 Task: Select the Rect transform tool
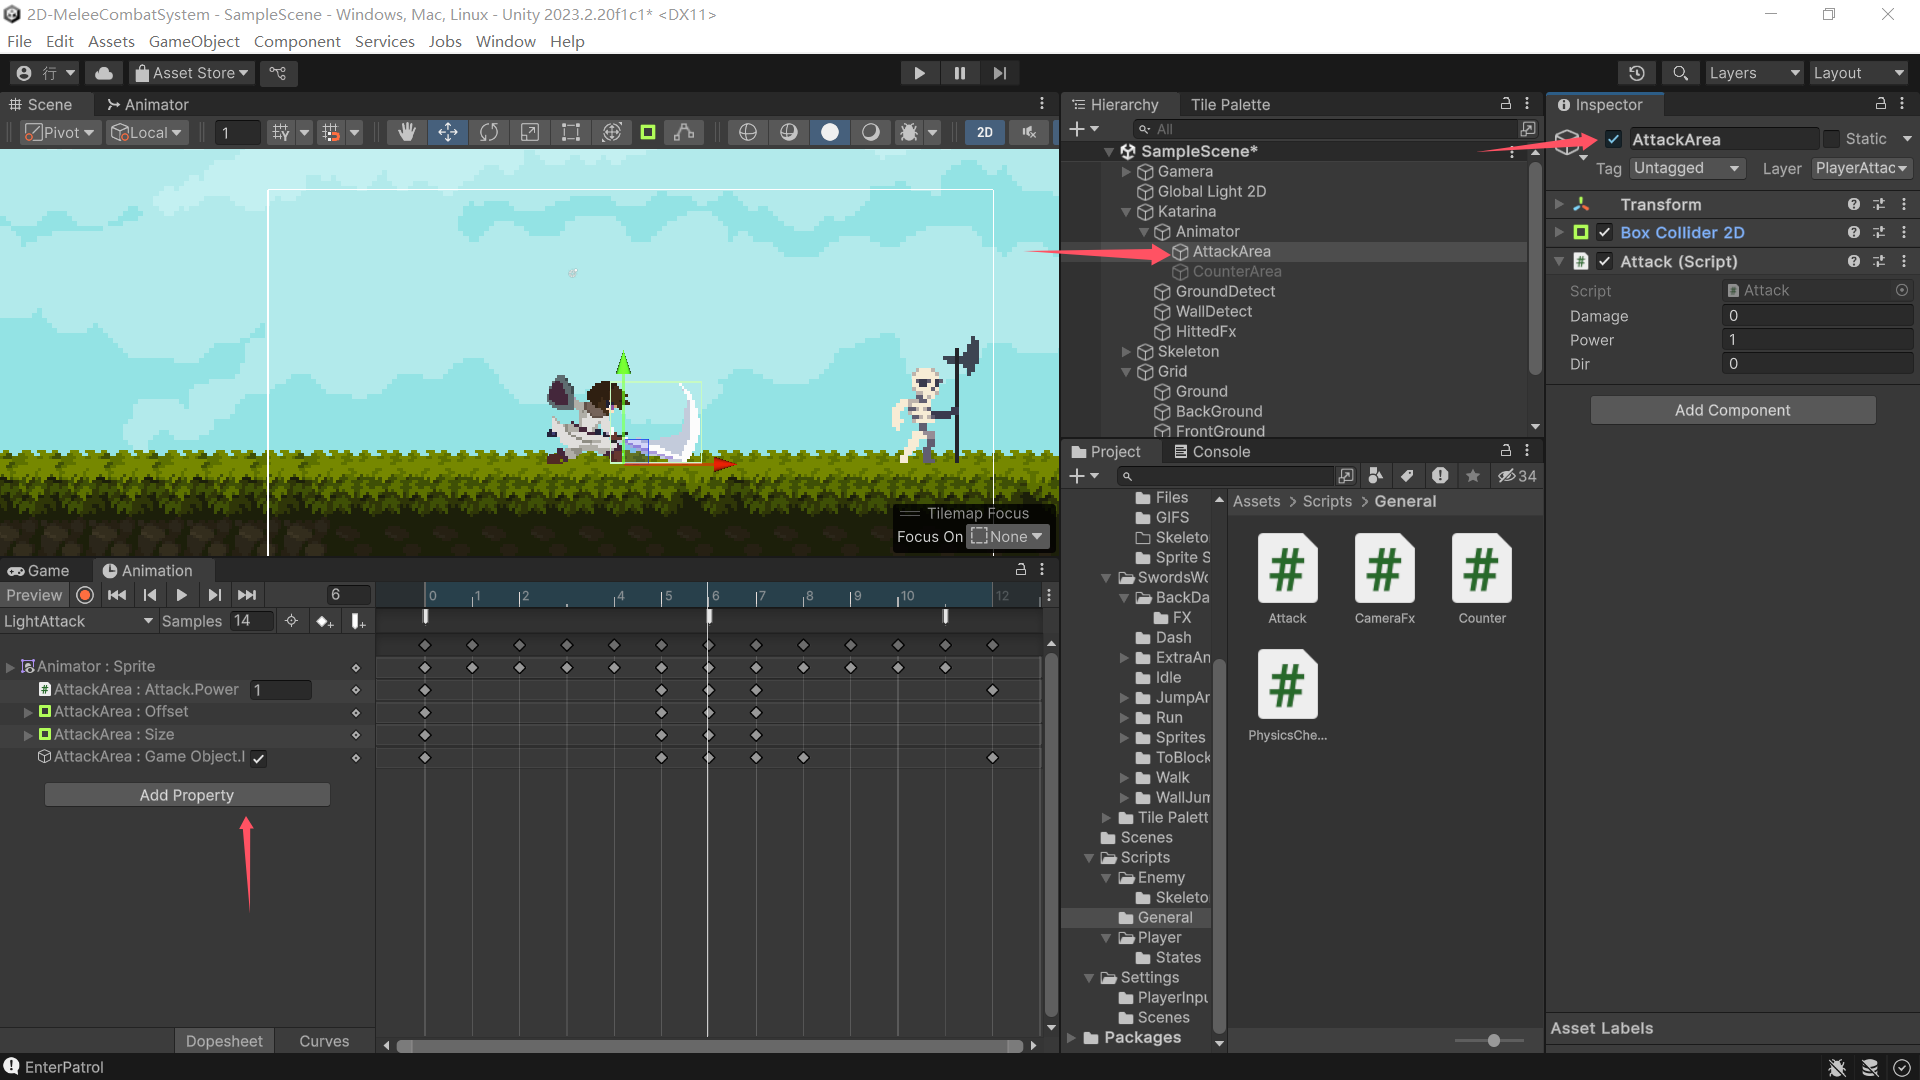pos(571,132)
